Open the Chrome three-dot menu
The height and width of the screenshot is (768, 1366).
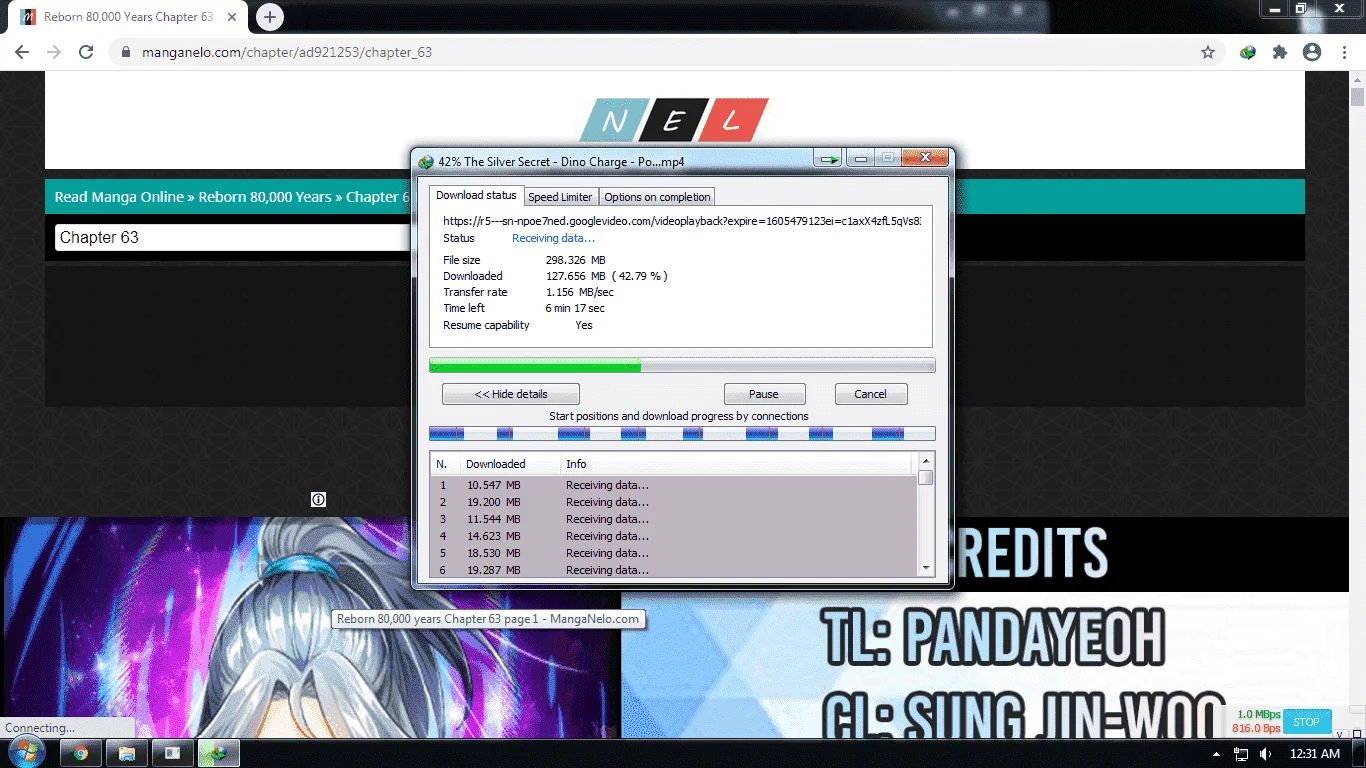point(1343,52)
